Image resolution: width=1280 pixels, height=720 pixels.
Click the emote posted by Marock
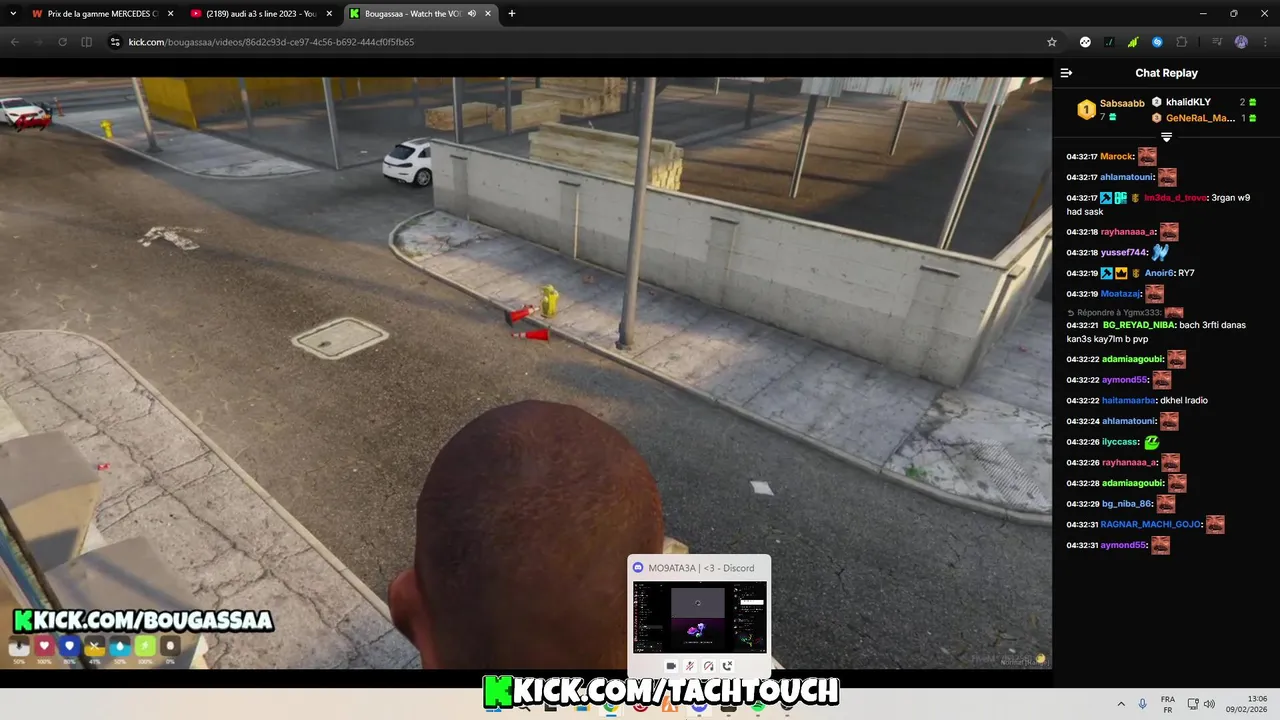1147,157
